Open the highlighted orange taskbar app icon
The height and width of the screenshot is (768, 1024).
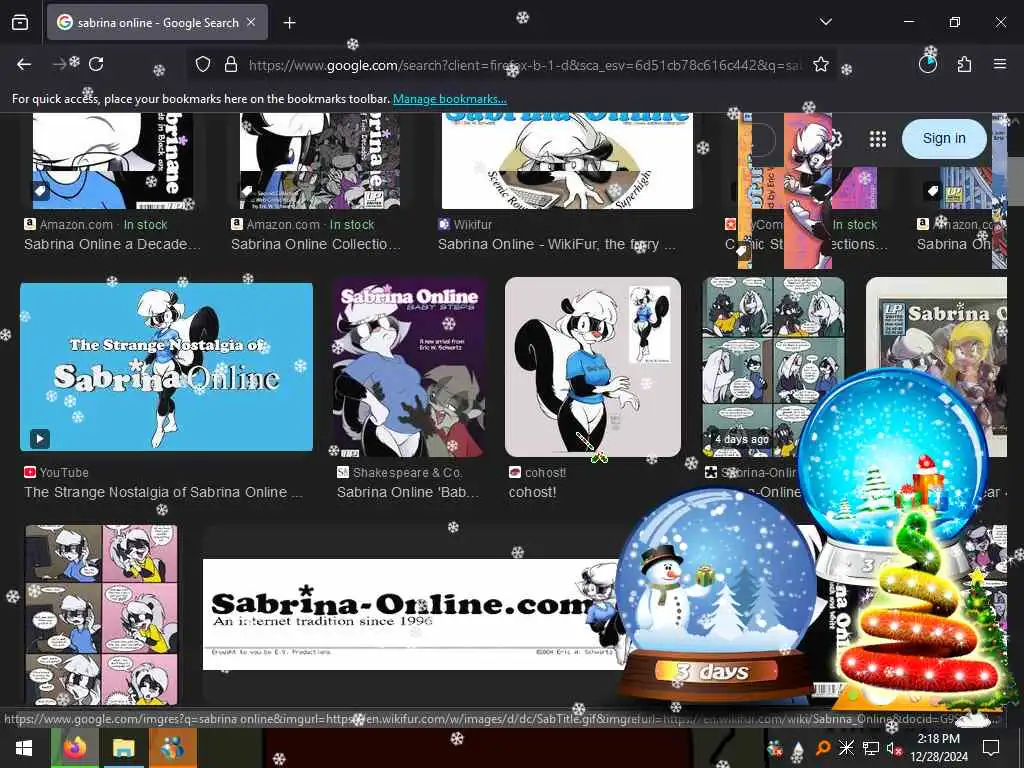click(x=172, y=748)
